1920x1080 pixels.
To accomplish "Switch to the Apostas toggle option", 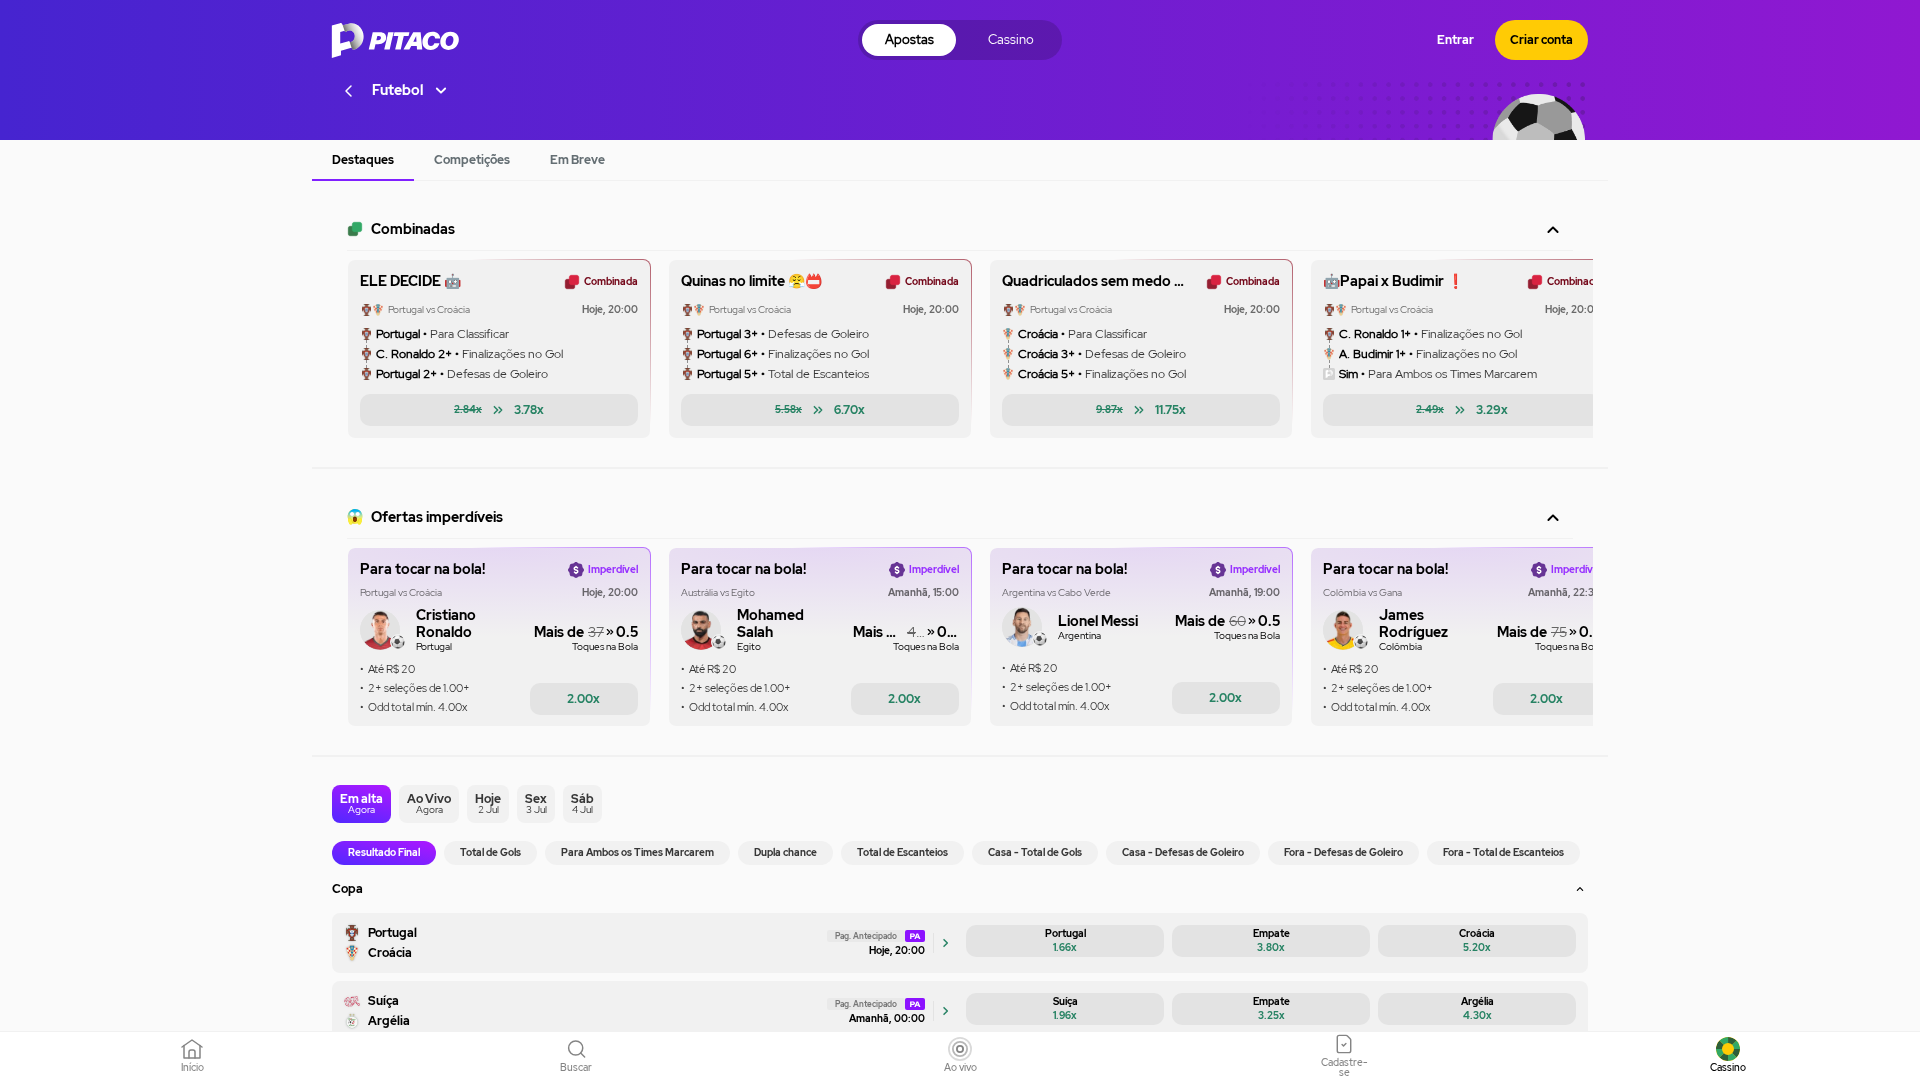I will click(909, 40).
